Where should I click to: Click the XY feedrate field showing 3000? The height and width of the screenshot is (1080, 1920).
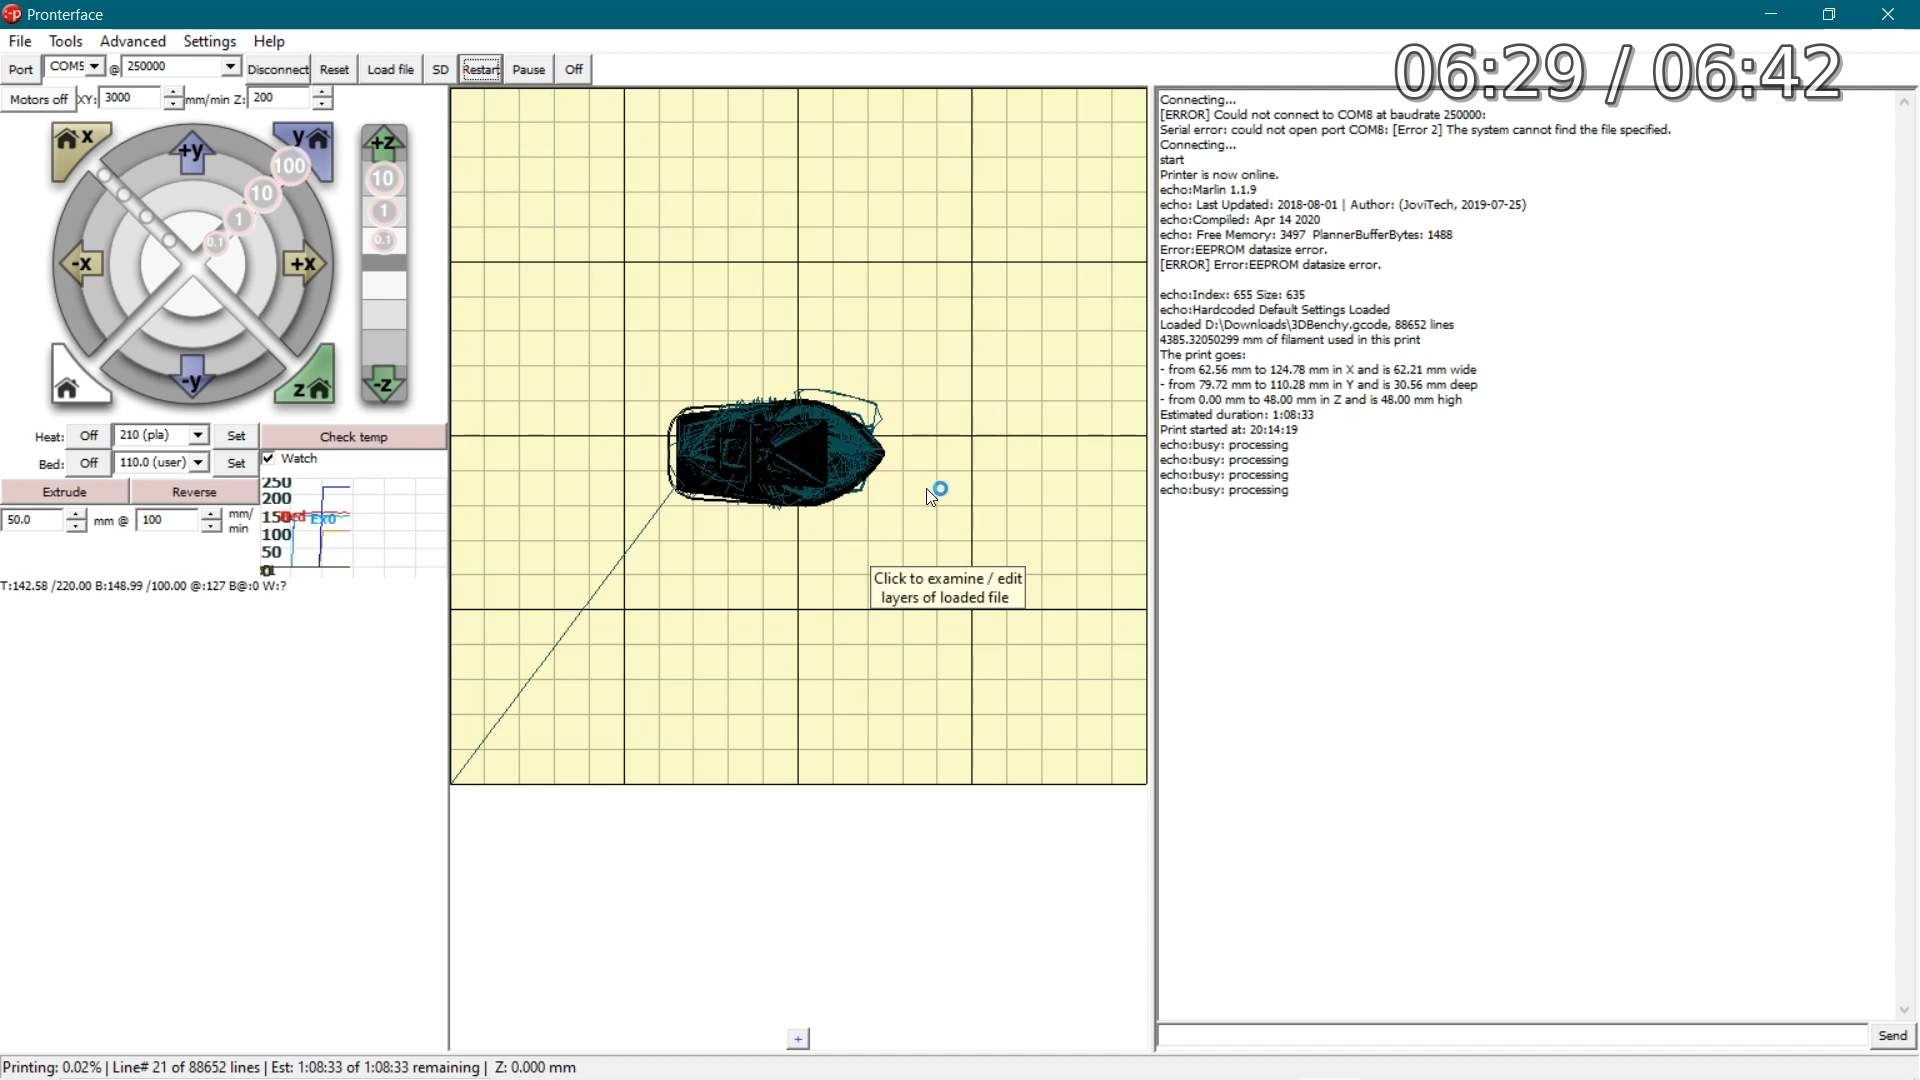(x=131, y=98)
